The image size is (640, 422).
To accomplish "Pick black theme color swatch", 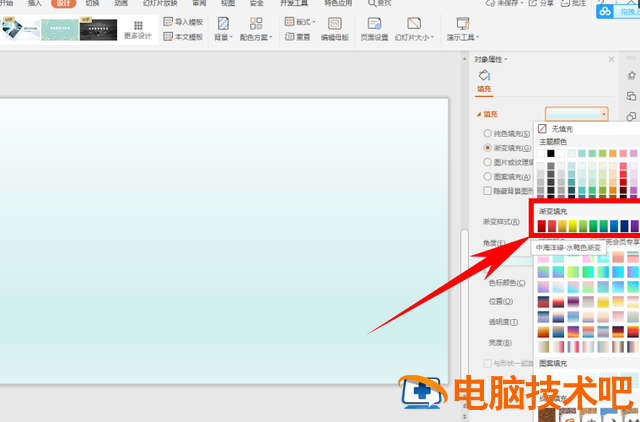I will (551, 153).
